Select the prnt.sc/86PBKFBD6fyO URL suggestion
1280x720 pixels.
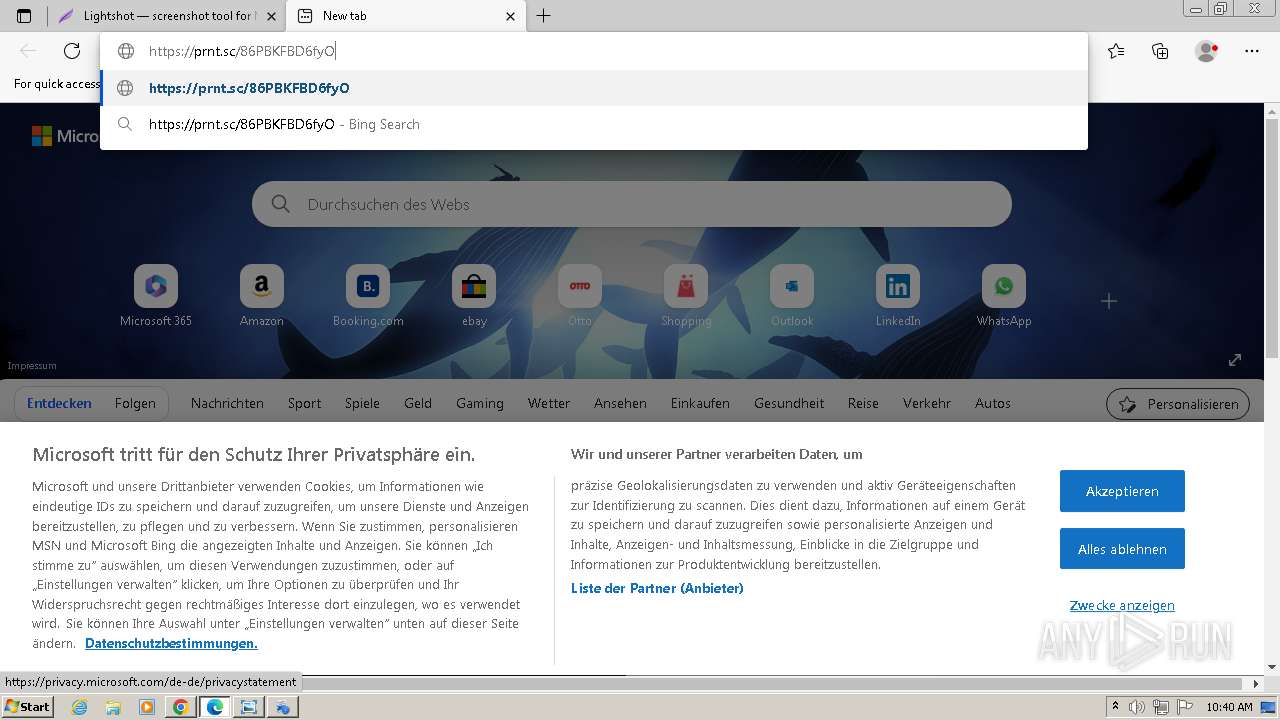pyautogui.click(x=594, y=88)
